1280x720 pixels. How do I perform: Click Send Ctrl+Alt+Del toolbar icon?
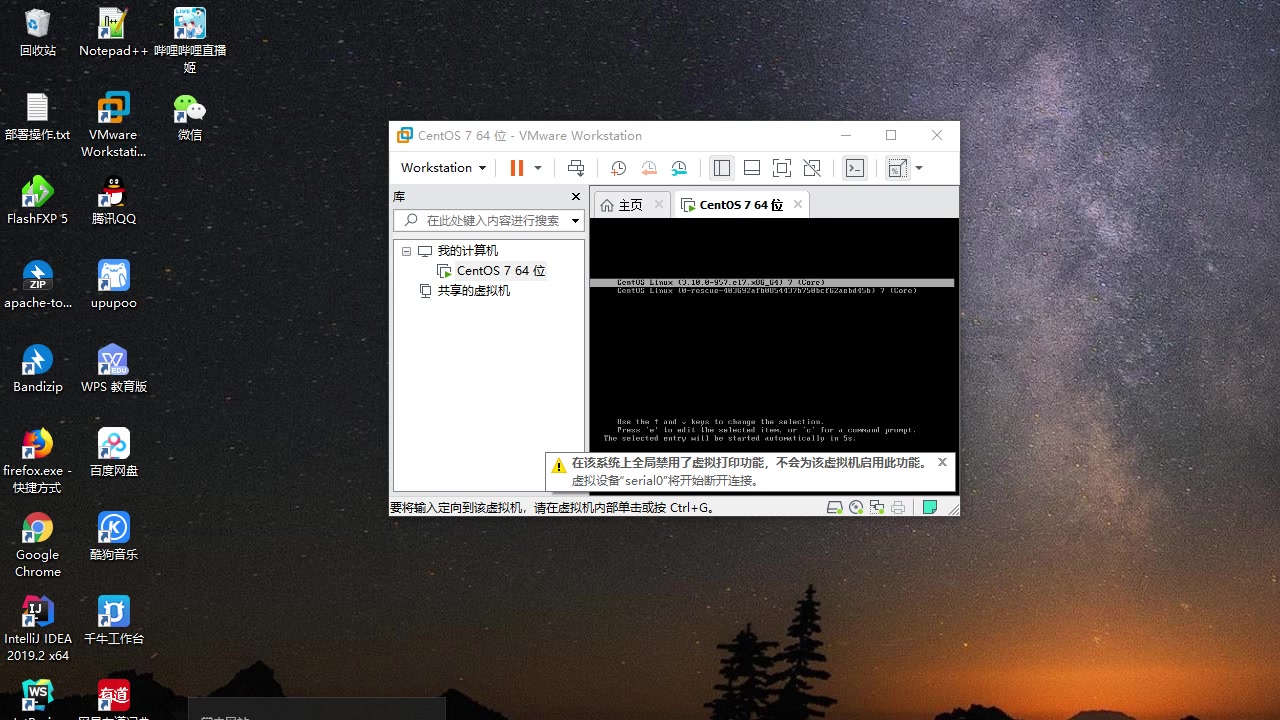point(576,168)
